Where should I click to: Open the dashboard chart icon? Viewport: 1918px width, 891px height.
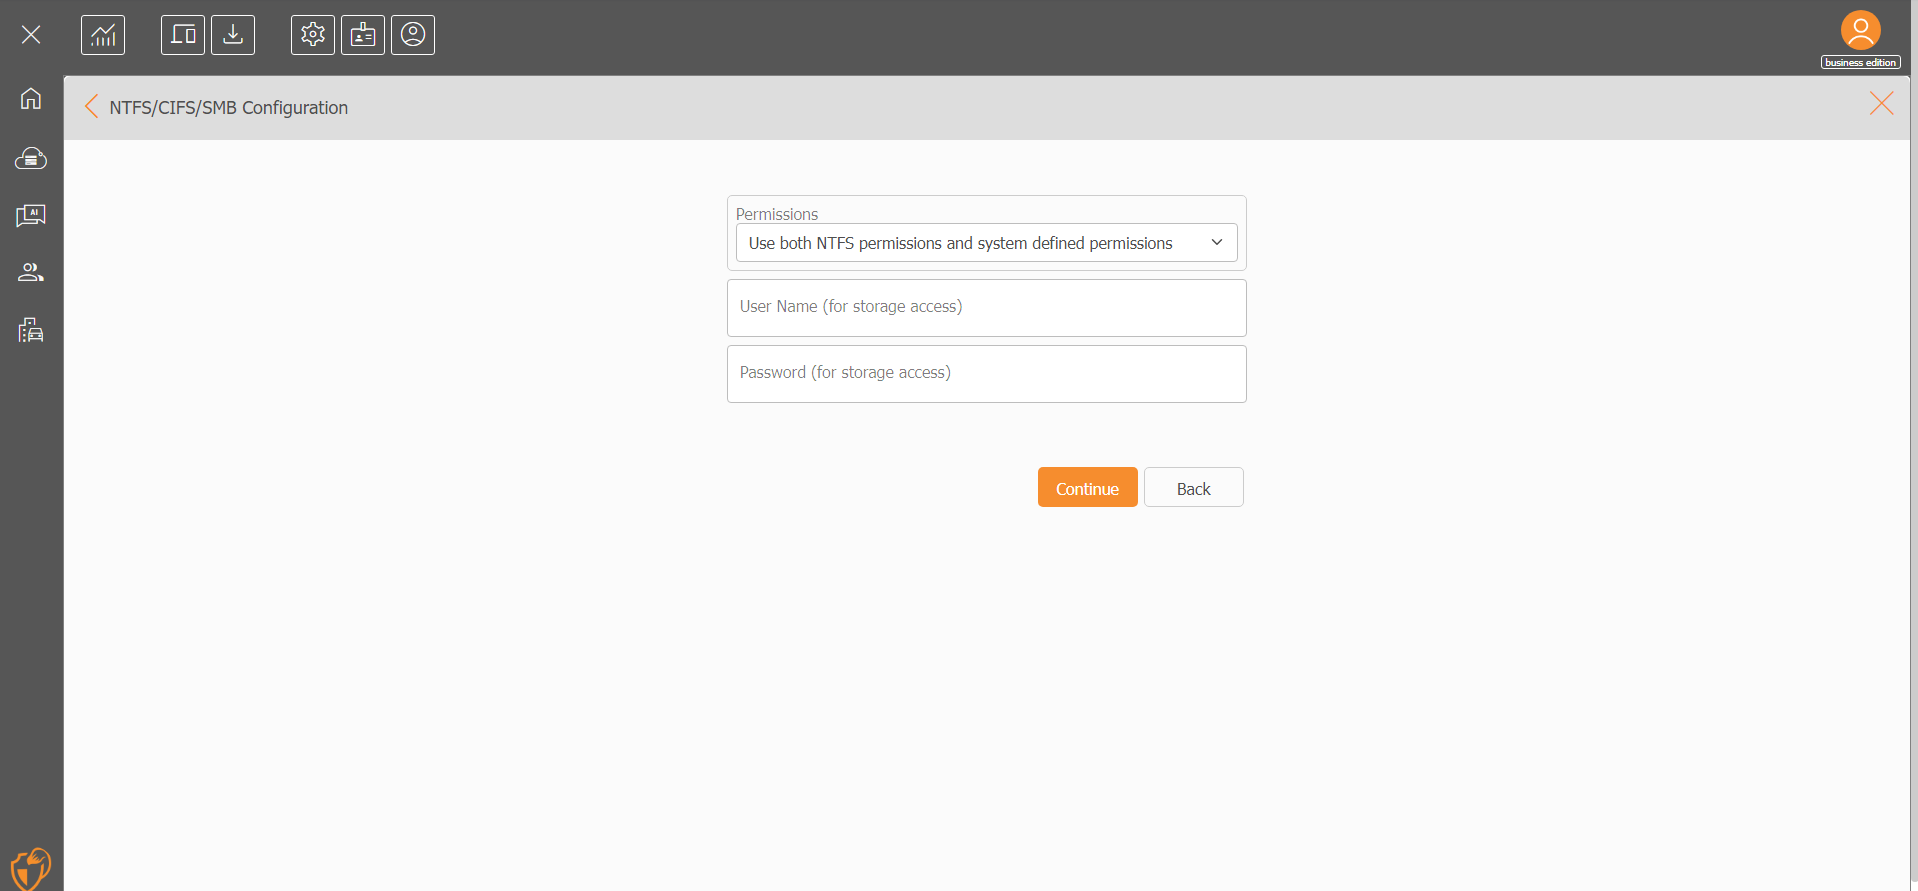coord(103,35)
